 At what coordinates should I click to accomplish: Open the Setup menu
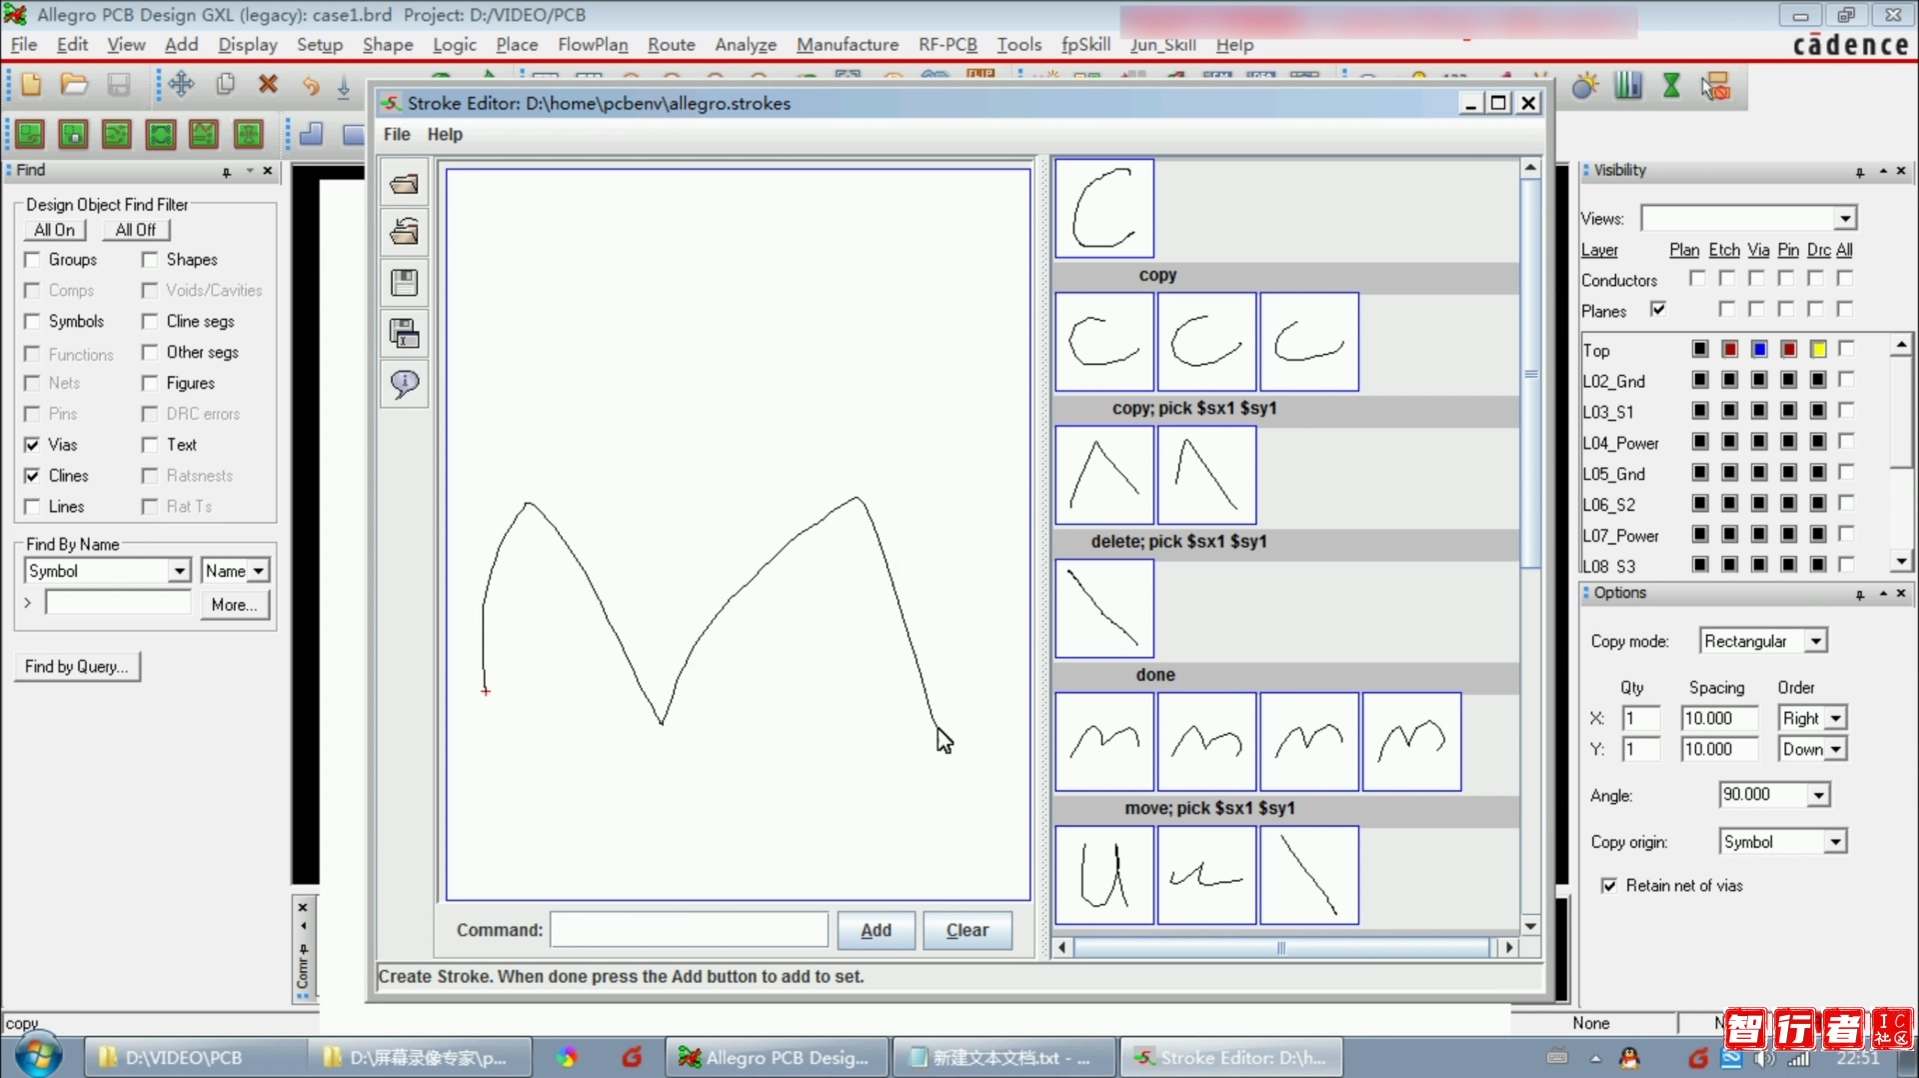coord(319,45)
